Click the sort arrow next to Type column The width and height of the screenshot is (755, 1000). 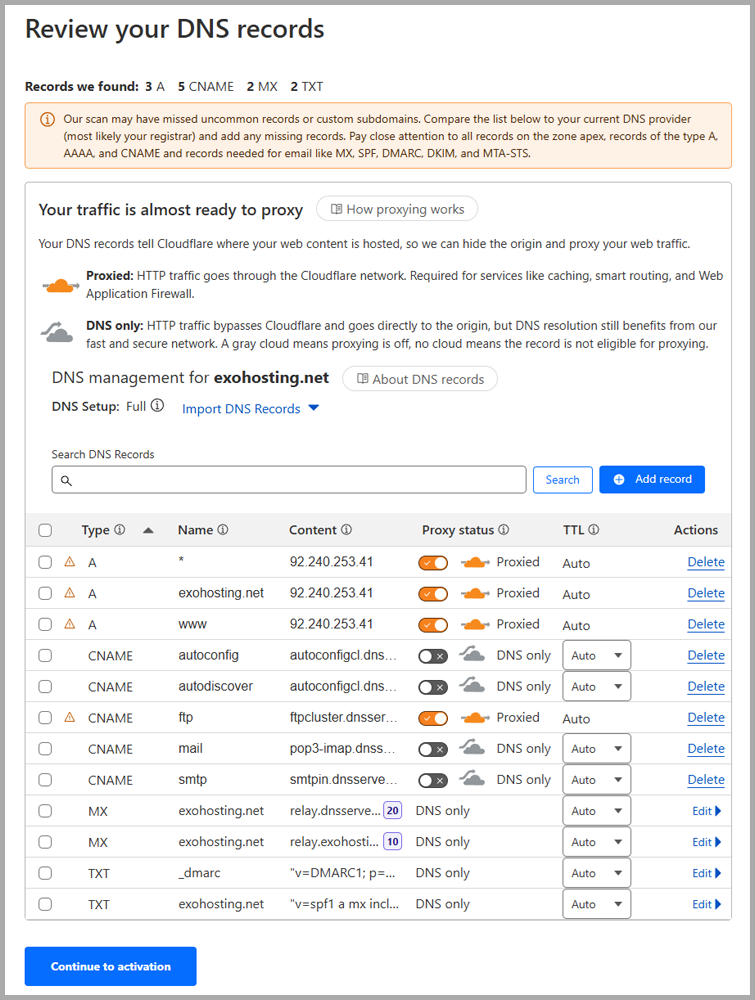click(x=149, y=531)
